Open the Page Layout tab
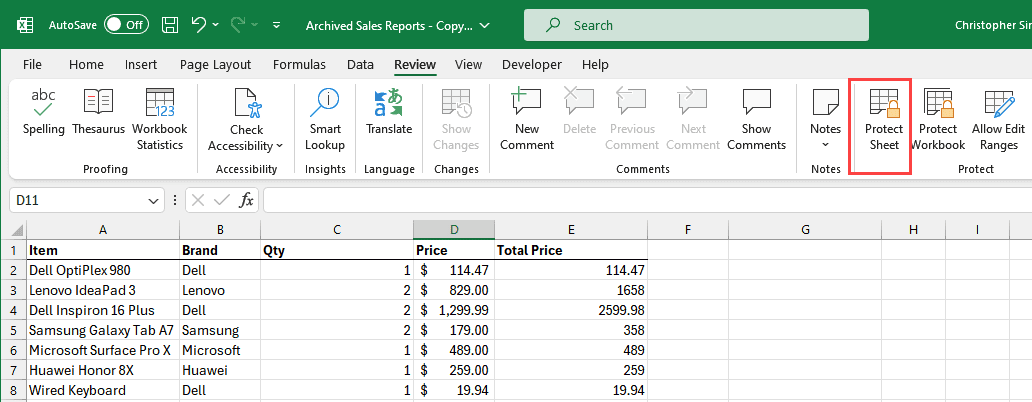This screenshot has height=402, width=1032. tap(215, 64)
